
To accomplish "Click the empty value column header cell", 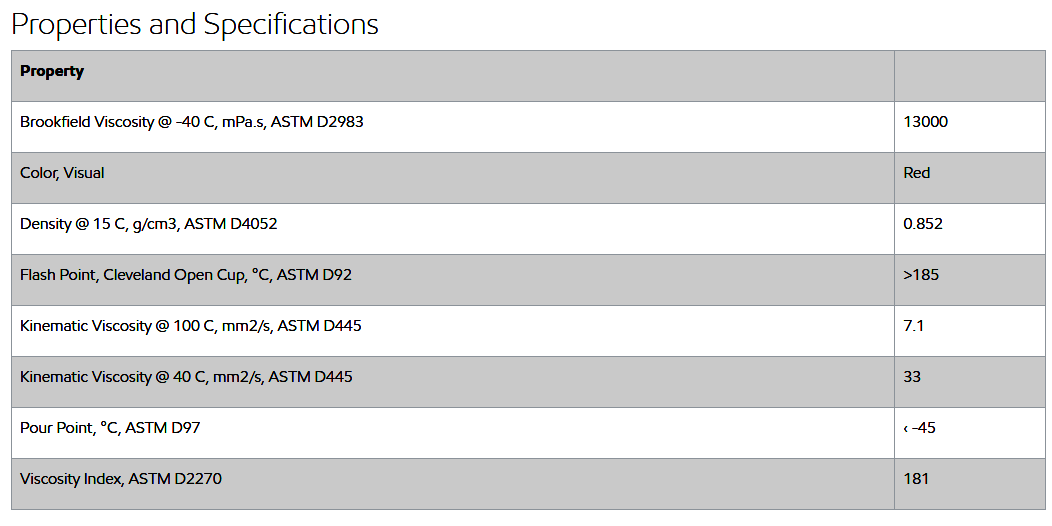I will [969, 76].
